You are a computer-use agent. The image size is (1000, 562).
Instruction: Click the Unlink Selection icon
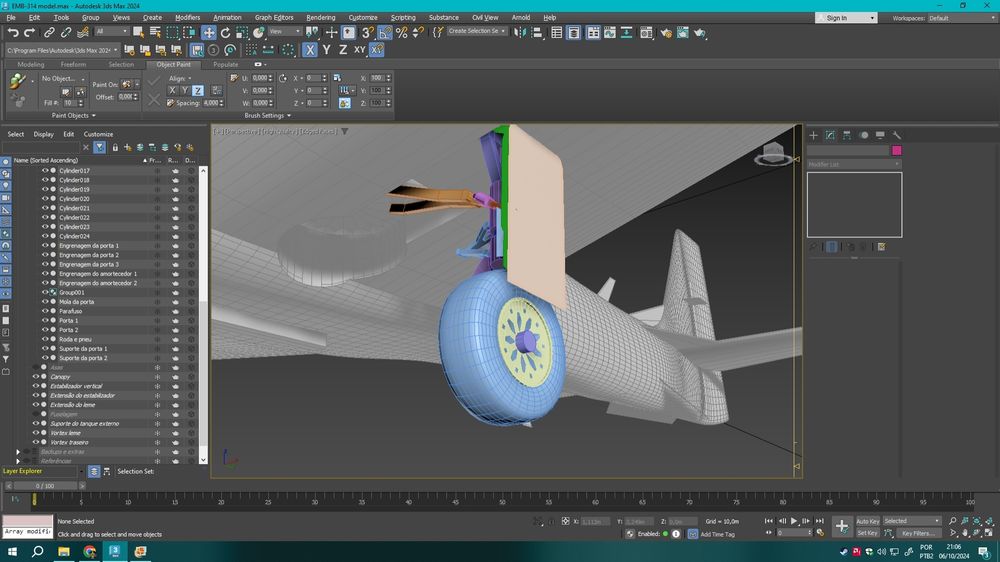click(66, 32)
